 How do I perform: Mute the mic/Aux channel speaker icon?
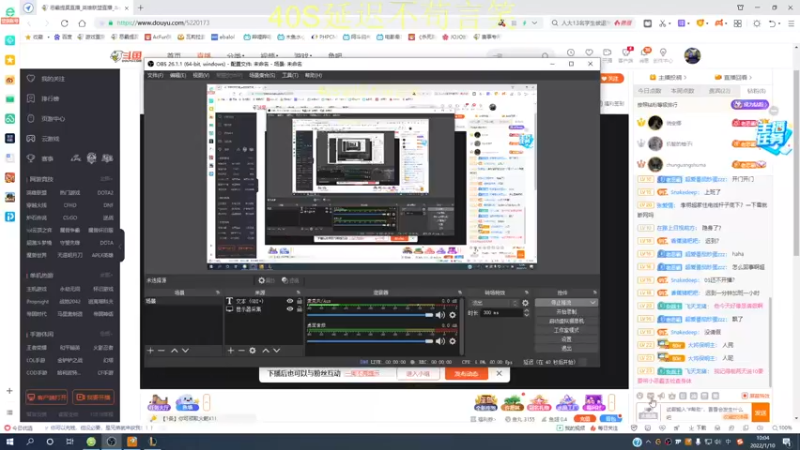tap(440, 315)
